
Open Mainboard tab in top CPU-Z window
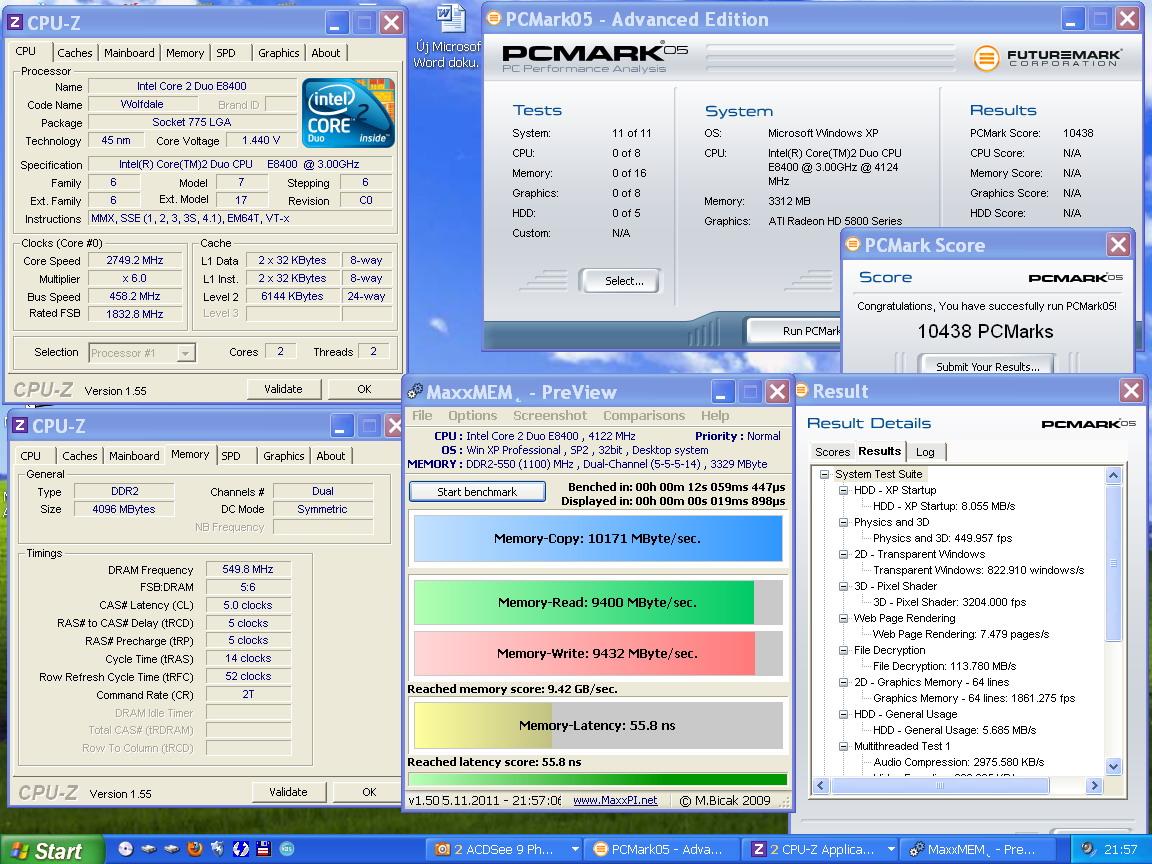pos(129,53)
